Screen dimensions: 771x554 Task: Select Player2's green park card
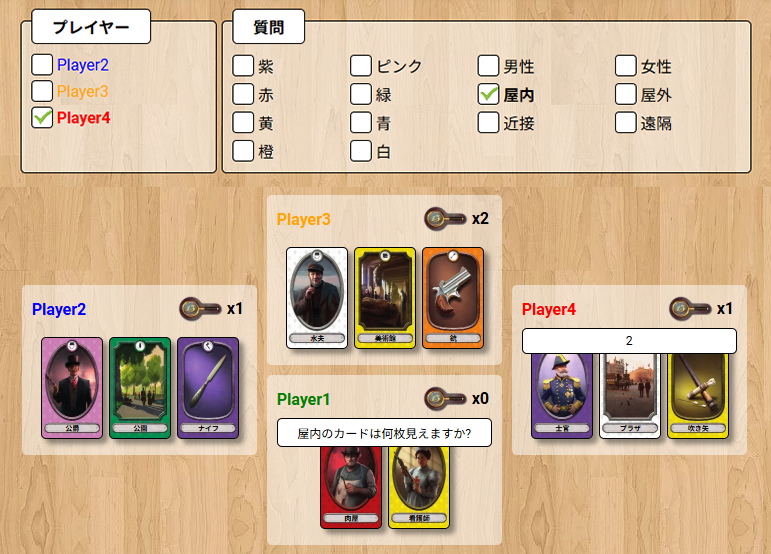coord(140,388)
